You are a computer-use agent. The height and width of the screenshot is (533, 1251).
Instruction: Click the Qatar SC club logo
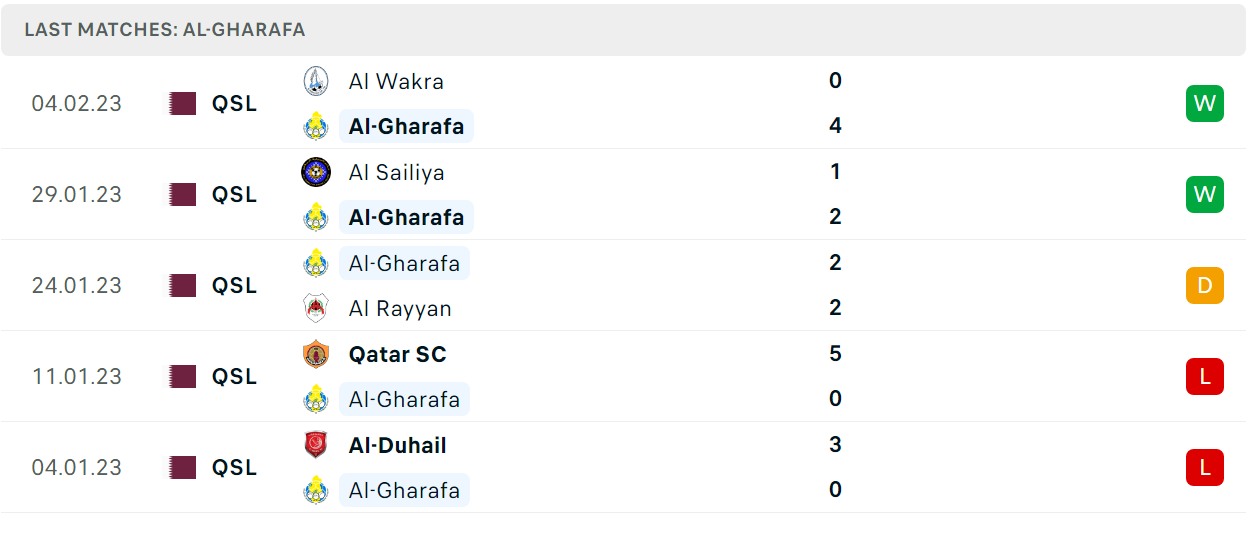click(x=316, y=354)
